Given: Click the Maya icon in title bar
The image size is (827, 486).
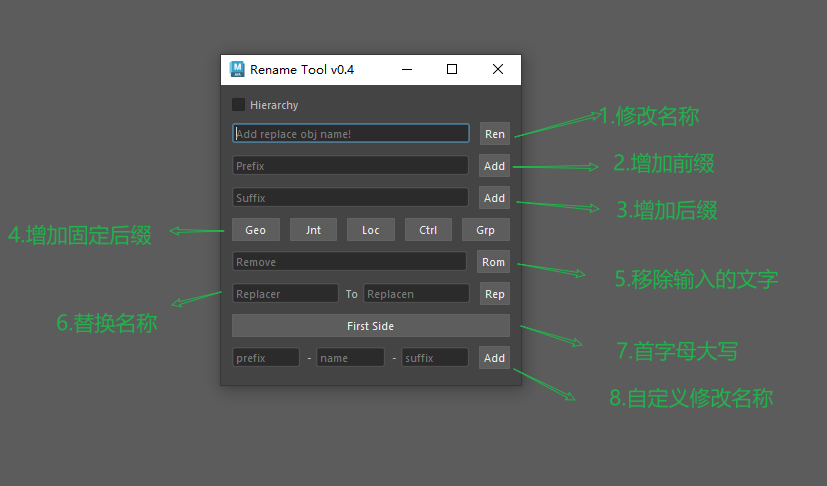Looking at the screenshot, I should [x=237, y=69].
